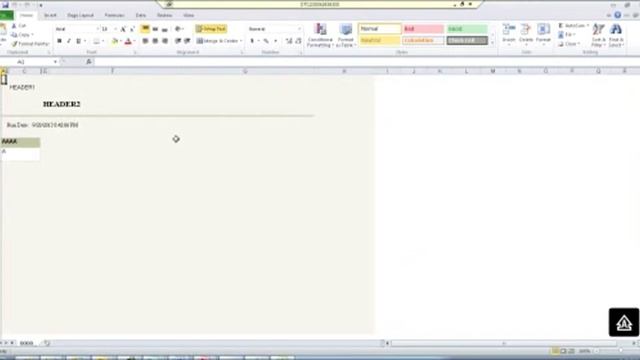Click the Accounting Number Format icon
This screenshot has width=640, height=360.
252,41
